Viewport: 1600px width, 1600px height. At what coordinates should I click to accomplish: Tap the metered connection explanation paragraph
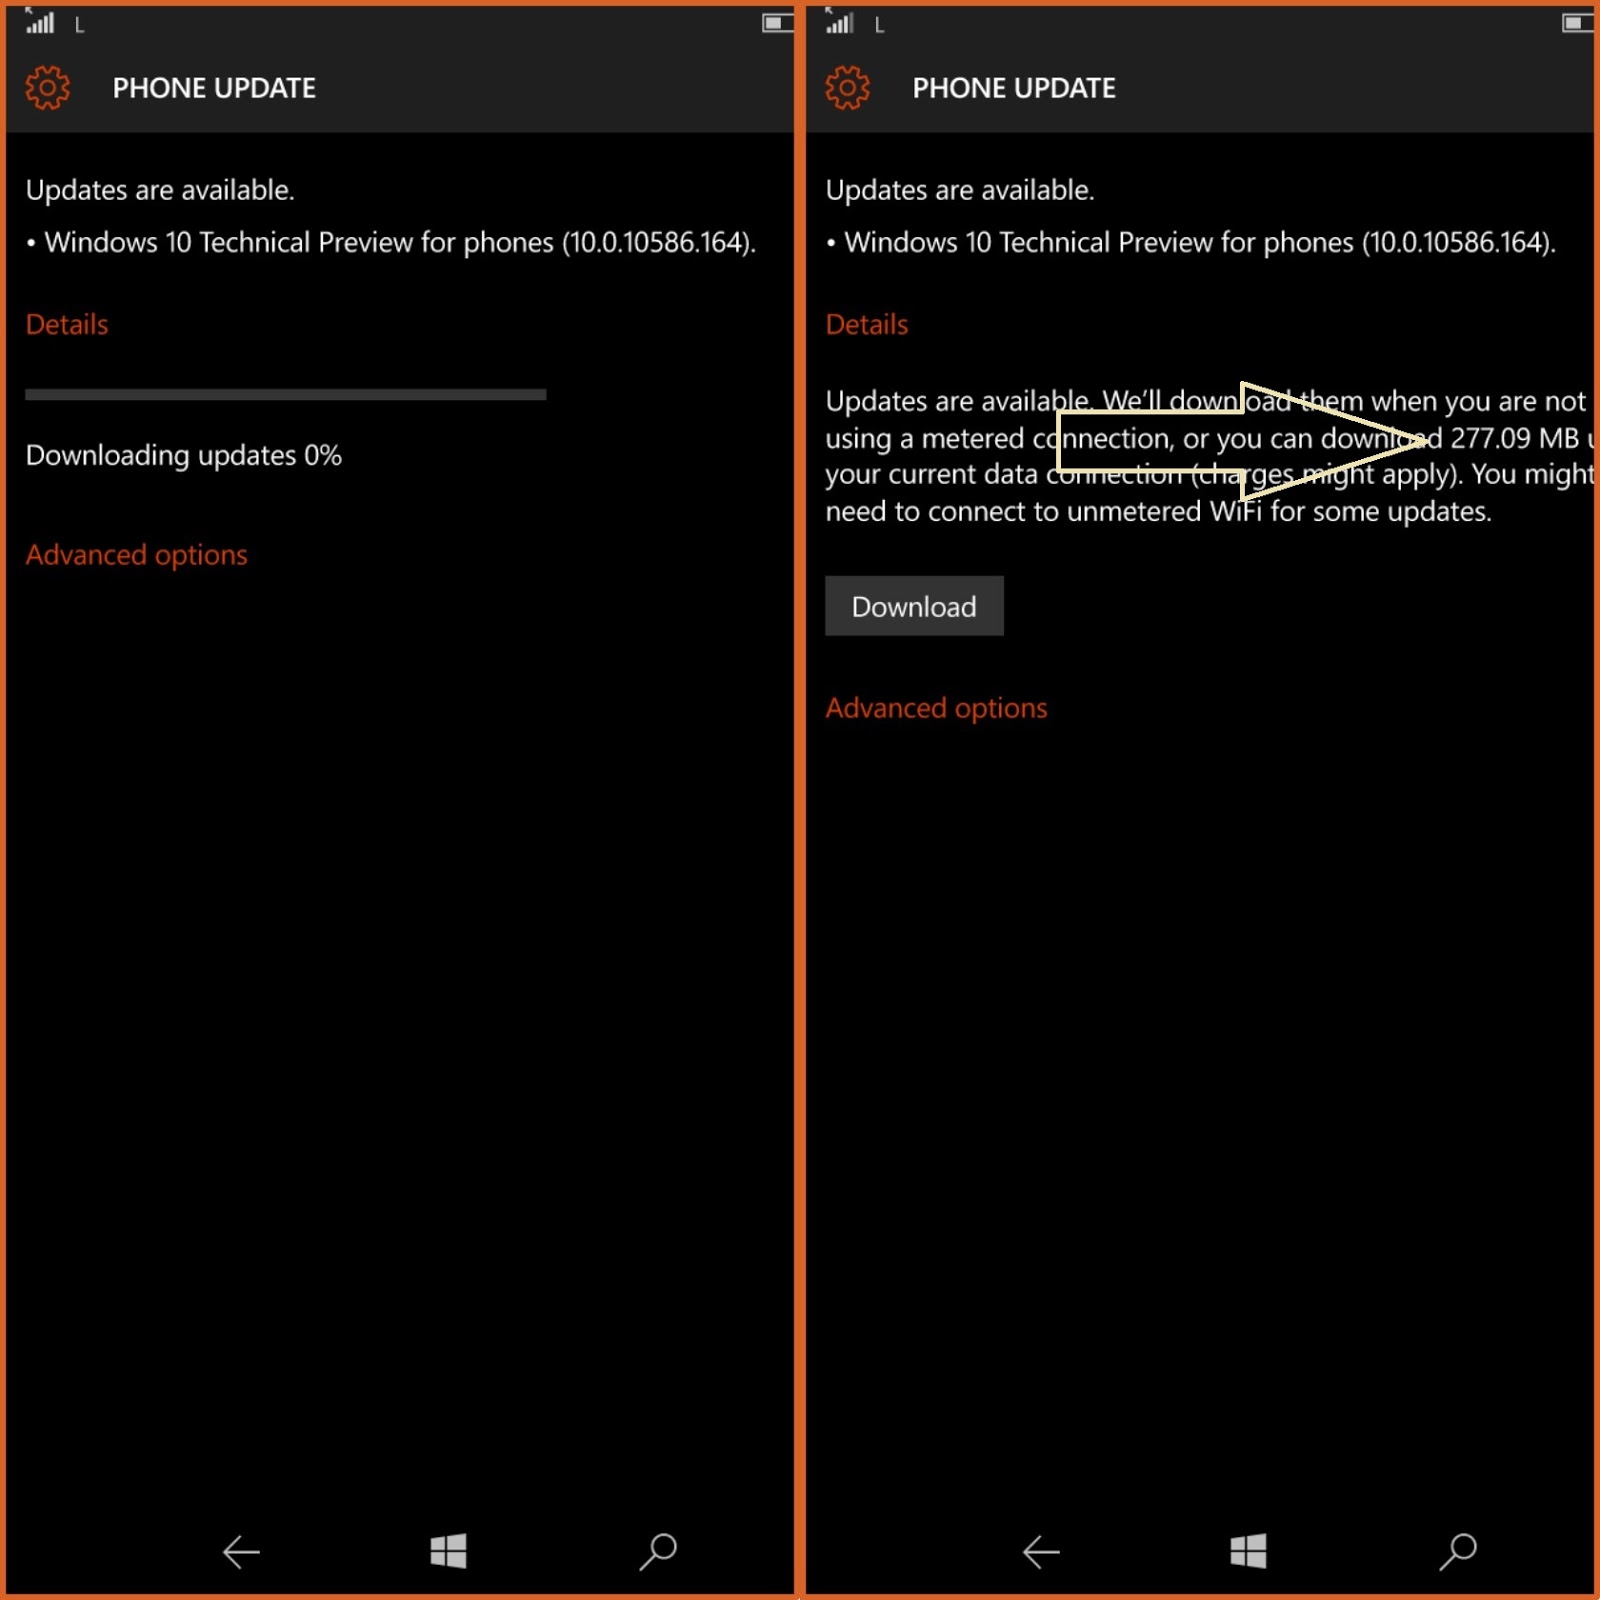pos(1209,456)
